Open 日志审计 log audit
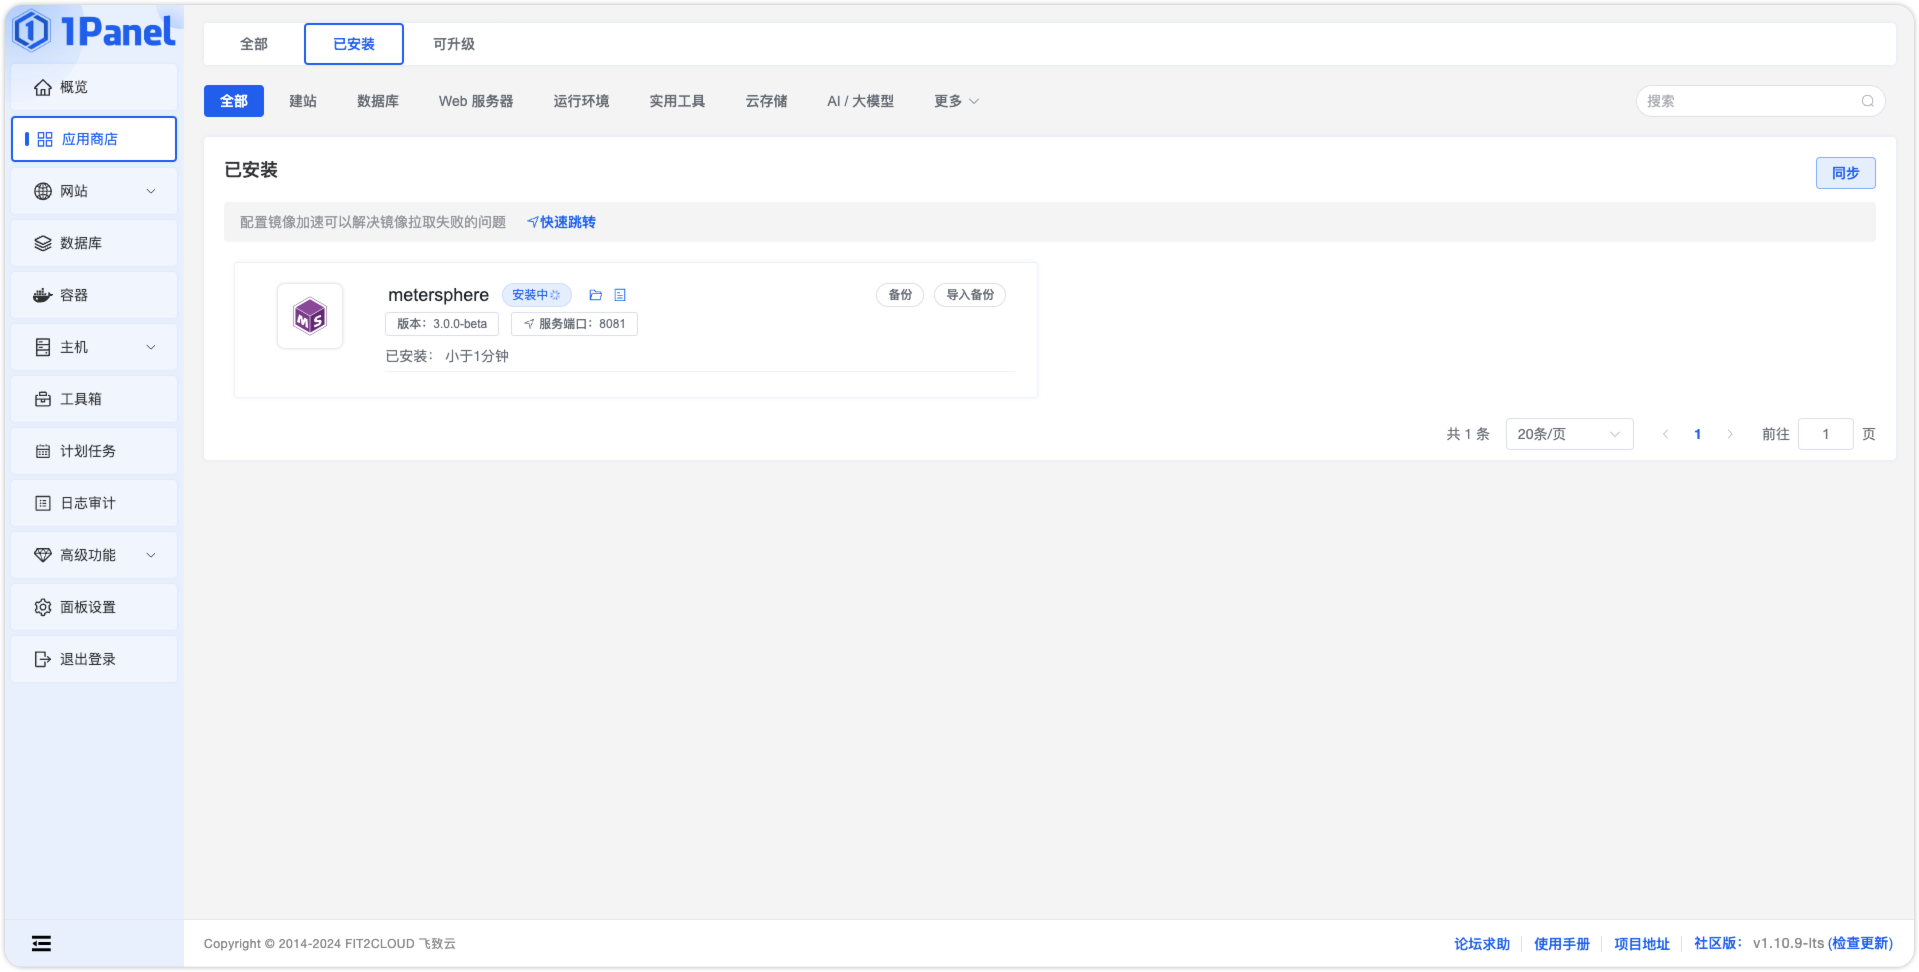The image size is (1919, 972). [x=94, y=503]
